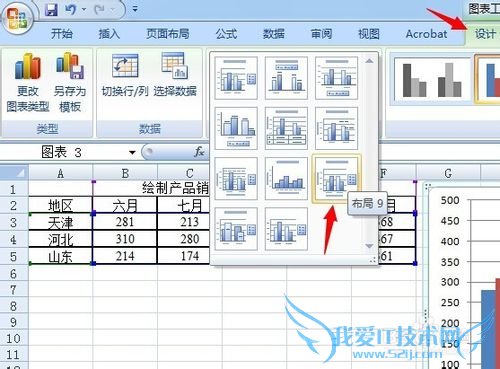Pick chart layout 10 thumbnail

pyautogui.click(x=236, y=229)
